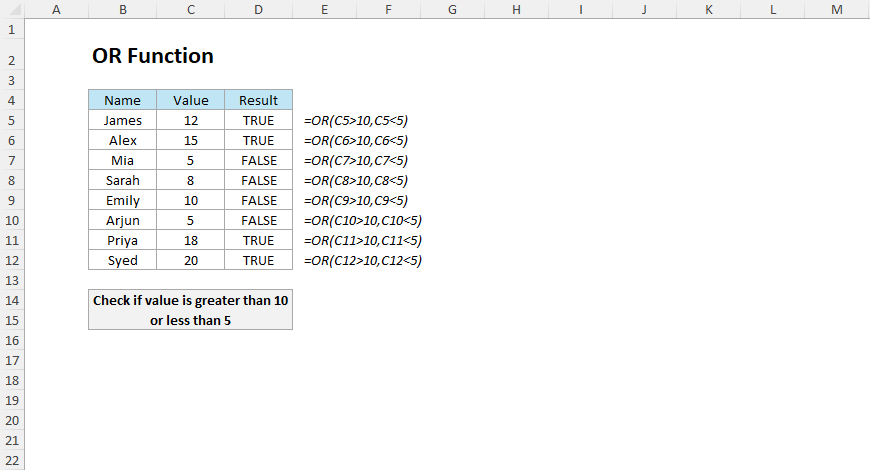Select column C header

pos(191,9)
